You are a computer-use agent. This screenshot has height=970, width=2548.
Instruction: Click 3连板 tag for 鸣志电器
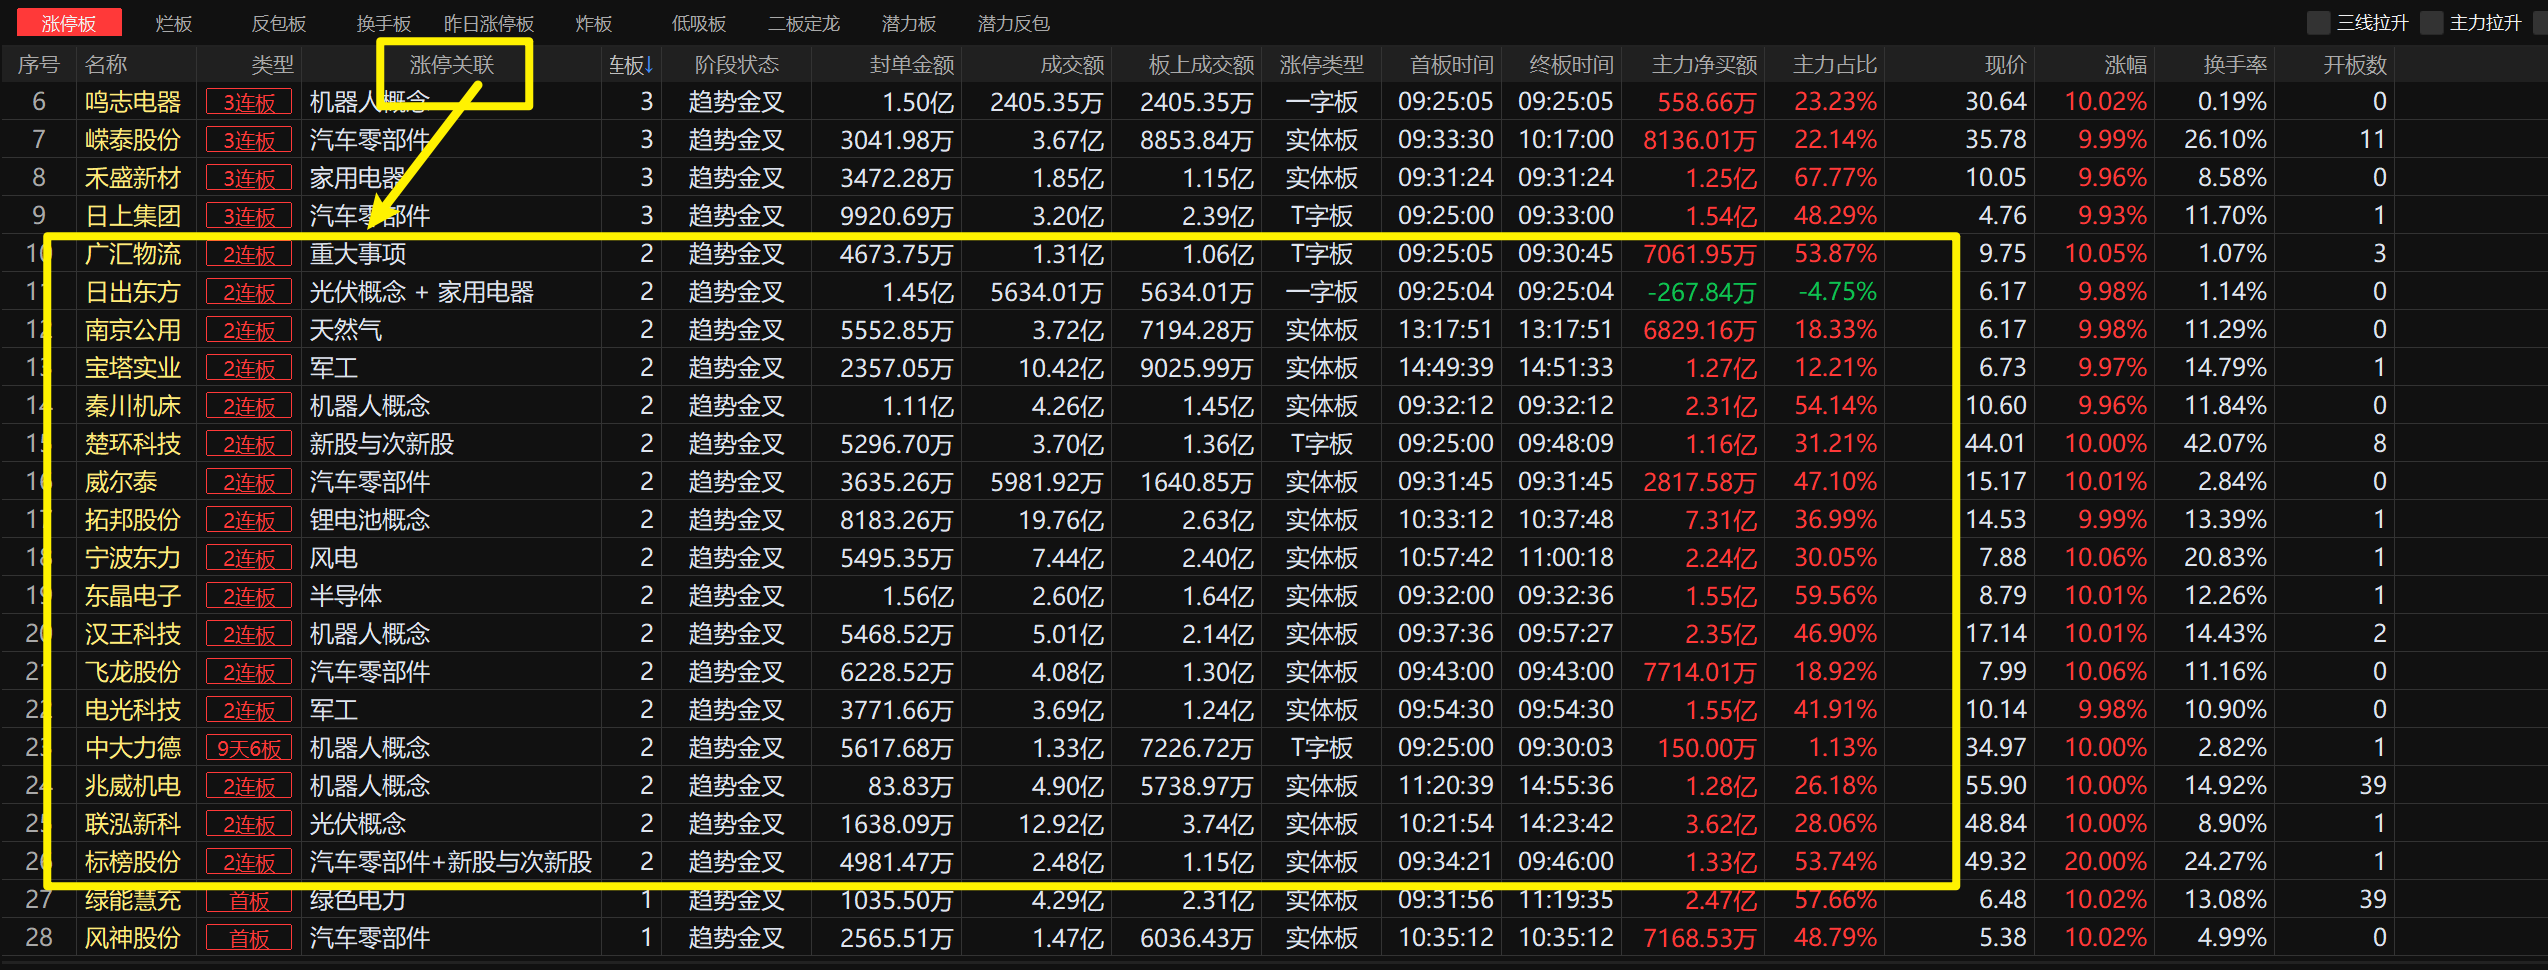click(249, 102)
